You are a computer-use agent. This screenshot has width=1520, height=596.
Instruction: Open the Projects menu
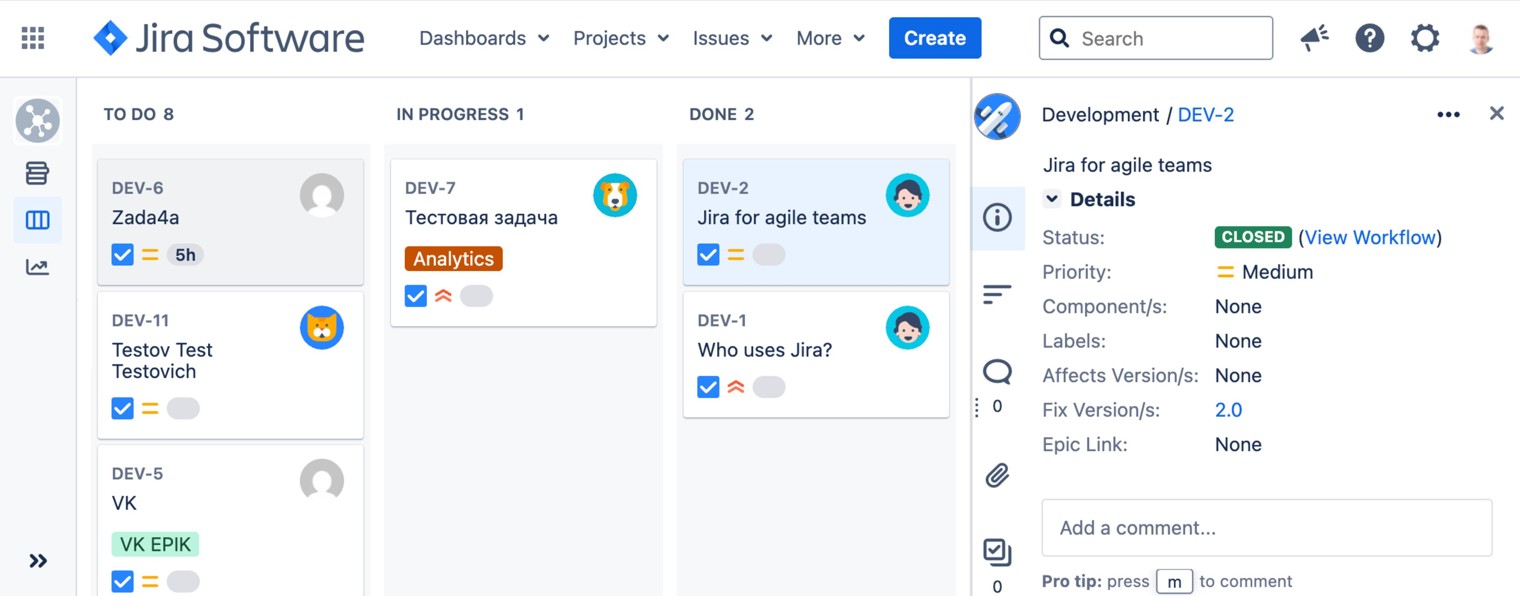click(620, 38)
